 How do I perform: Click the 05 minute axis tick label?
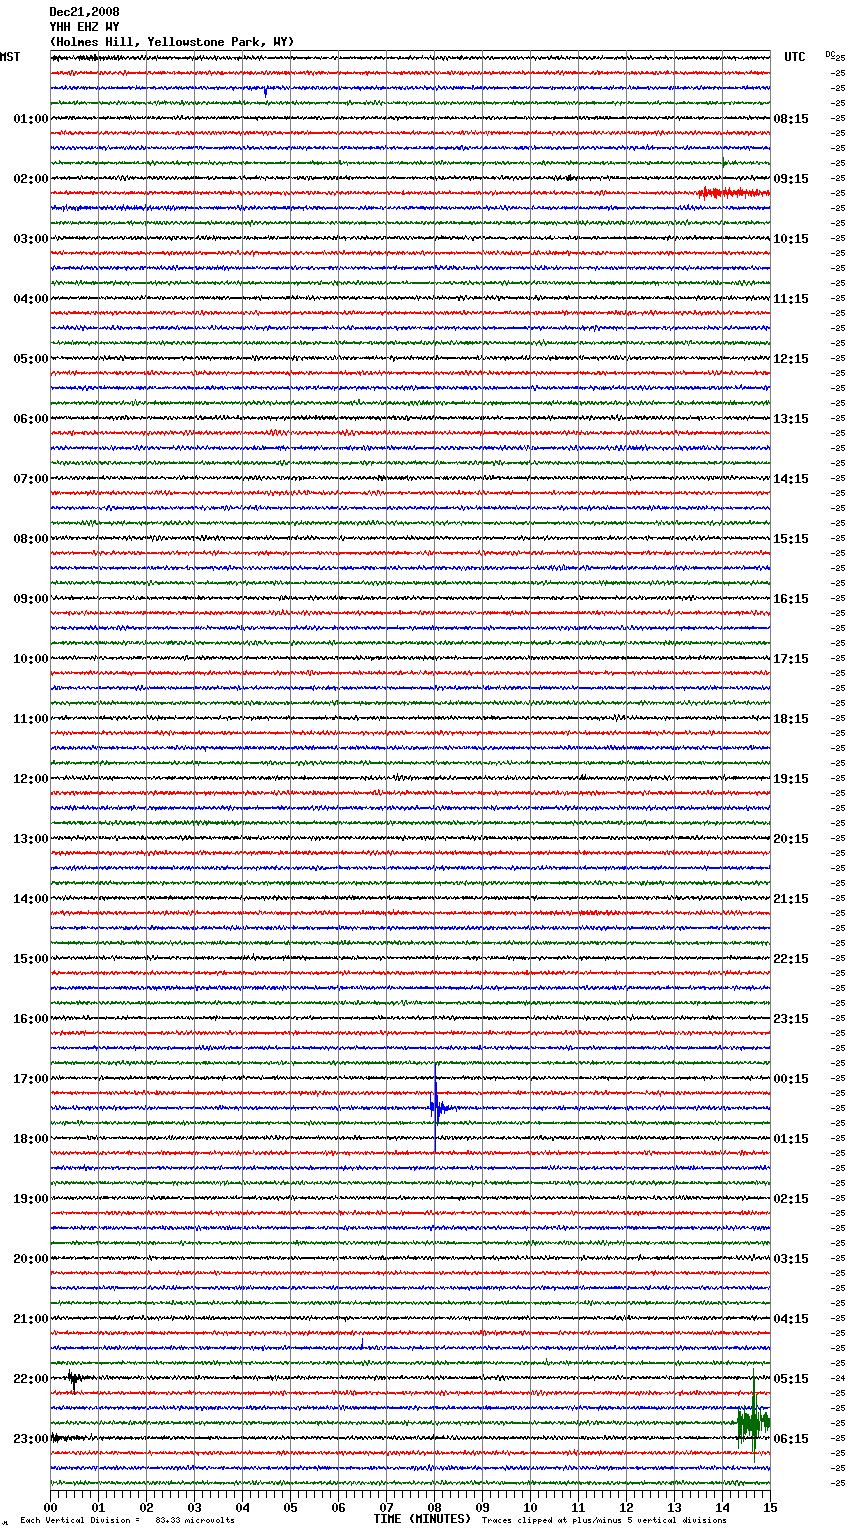coord(290,1507)
